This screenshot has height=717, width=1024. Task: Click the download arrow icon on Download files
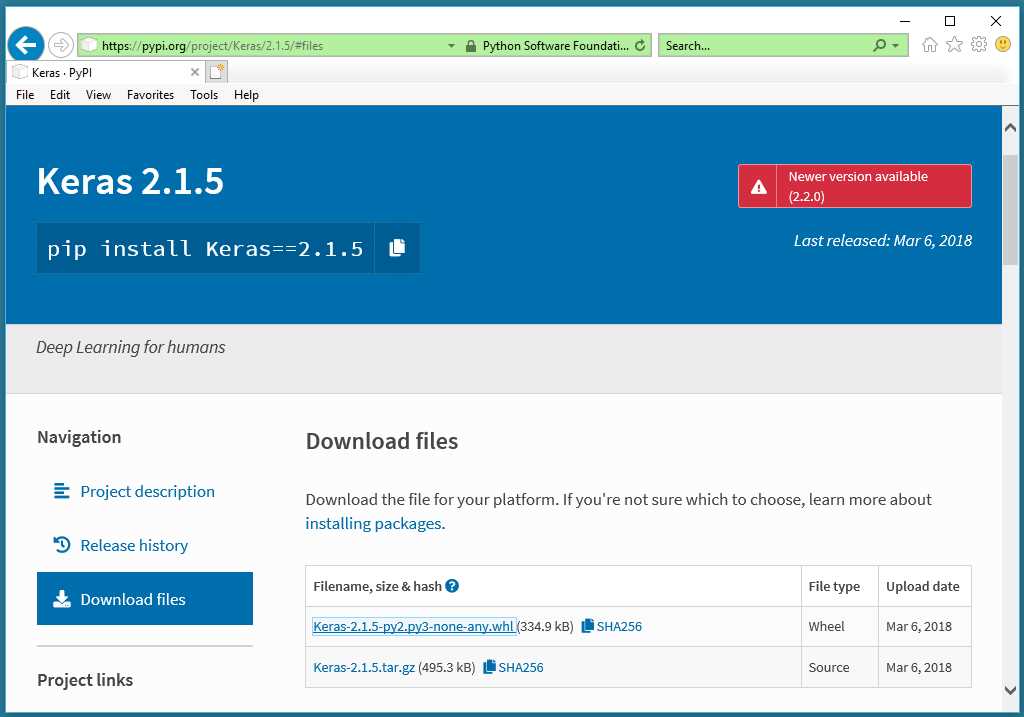click(61, 598)
